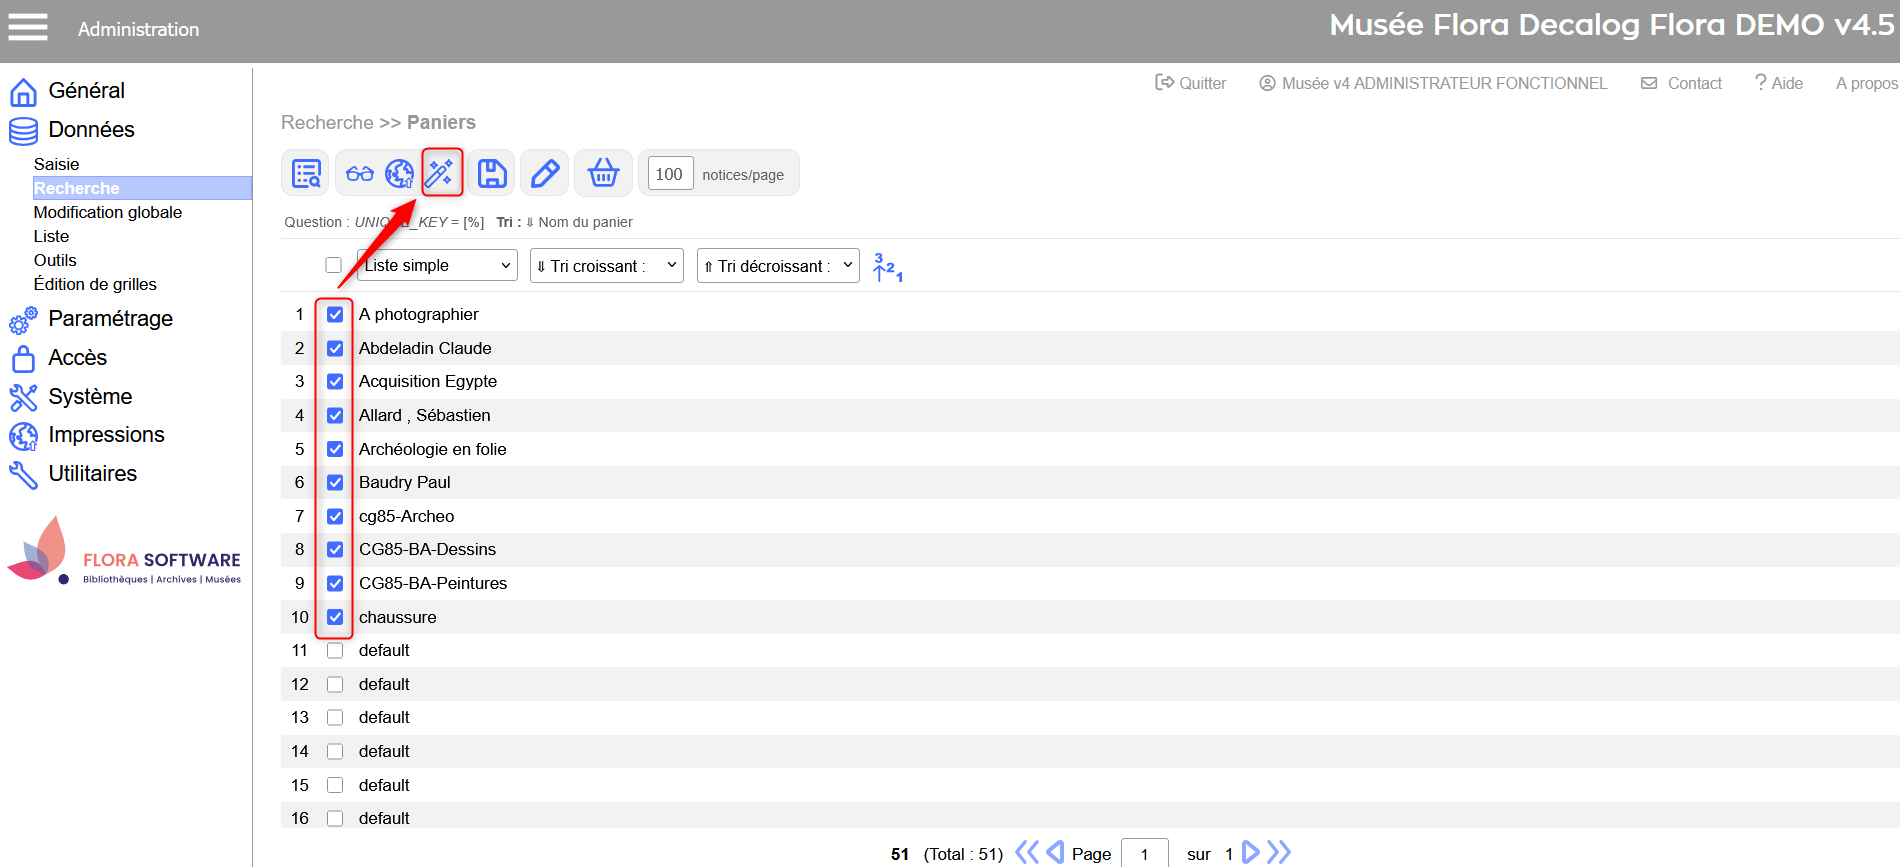Open the 'Aide' help link
The width and height of the screenshot is (1900, 867).
(1779, 83)
